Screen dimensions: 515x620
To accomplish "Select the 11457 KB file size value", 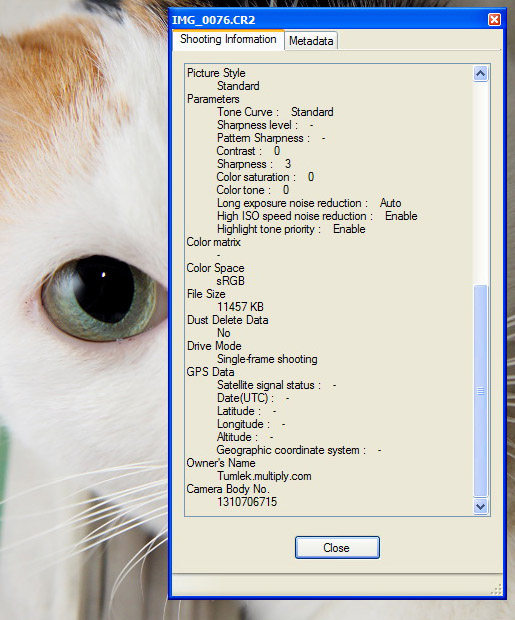I will point(240,307).
